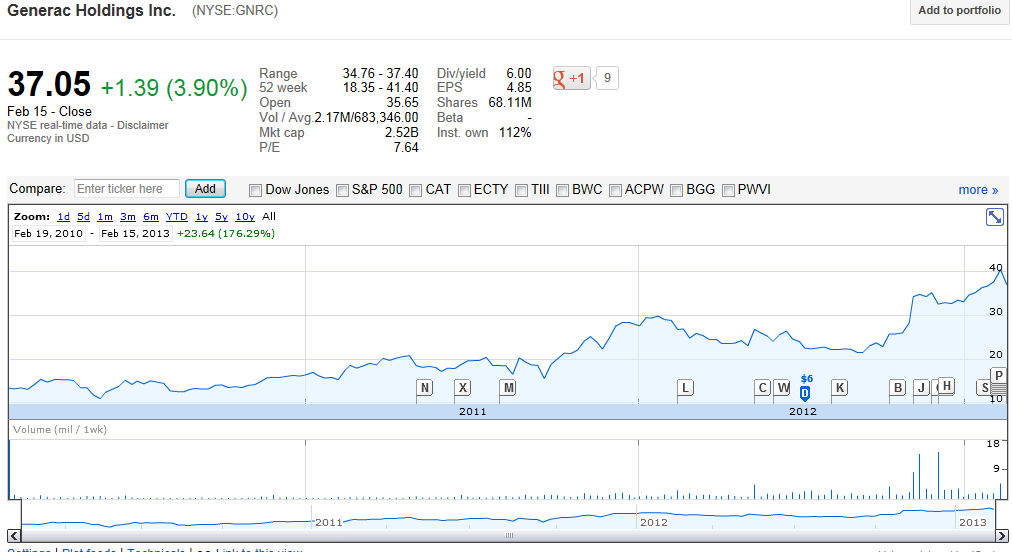Open news marker W on the chart
Image resolution: width=1012 pixels, height=553 pixels.
pos(783,388)
